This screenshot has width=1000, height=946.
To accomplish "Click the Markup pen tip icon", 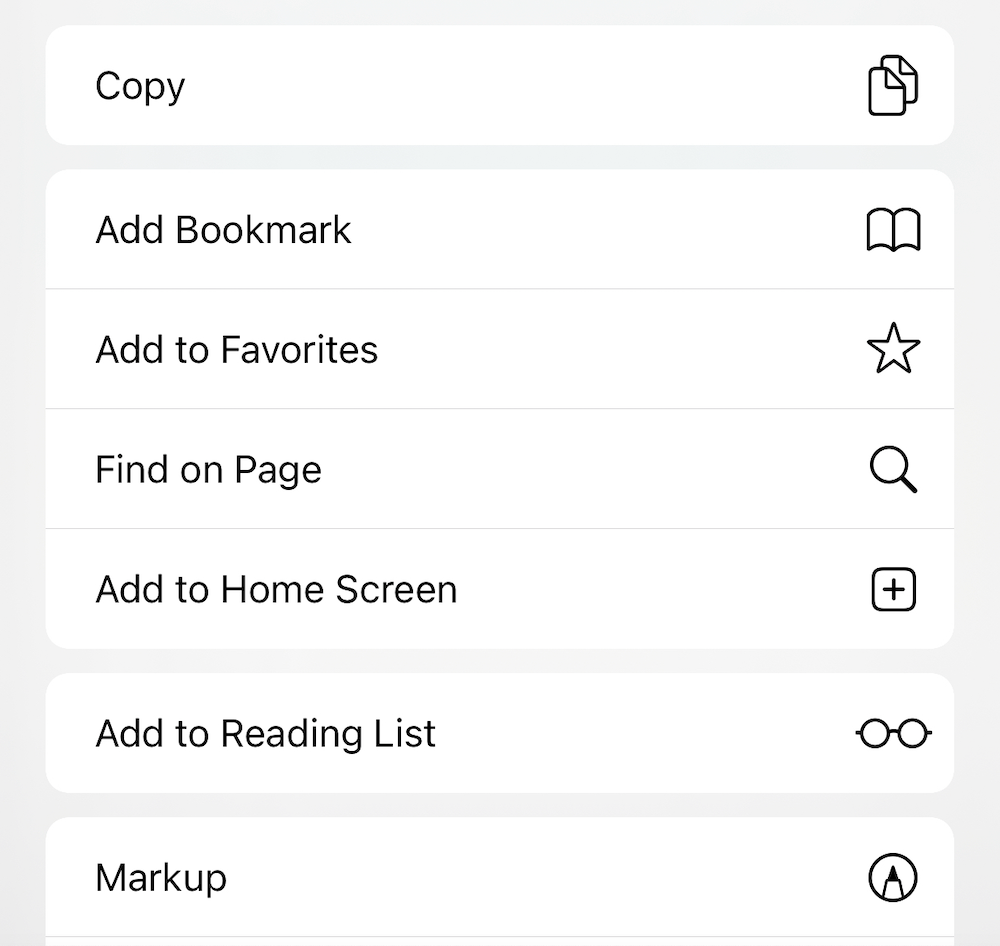I will point(892,877).
